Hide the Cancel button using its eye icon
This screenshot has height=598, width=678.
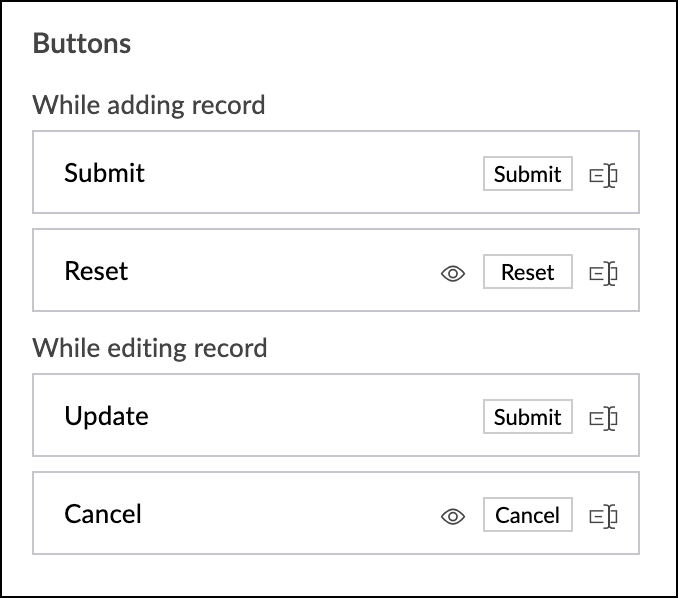[x=453, y=516]
